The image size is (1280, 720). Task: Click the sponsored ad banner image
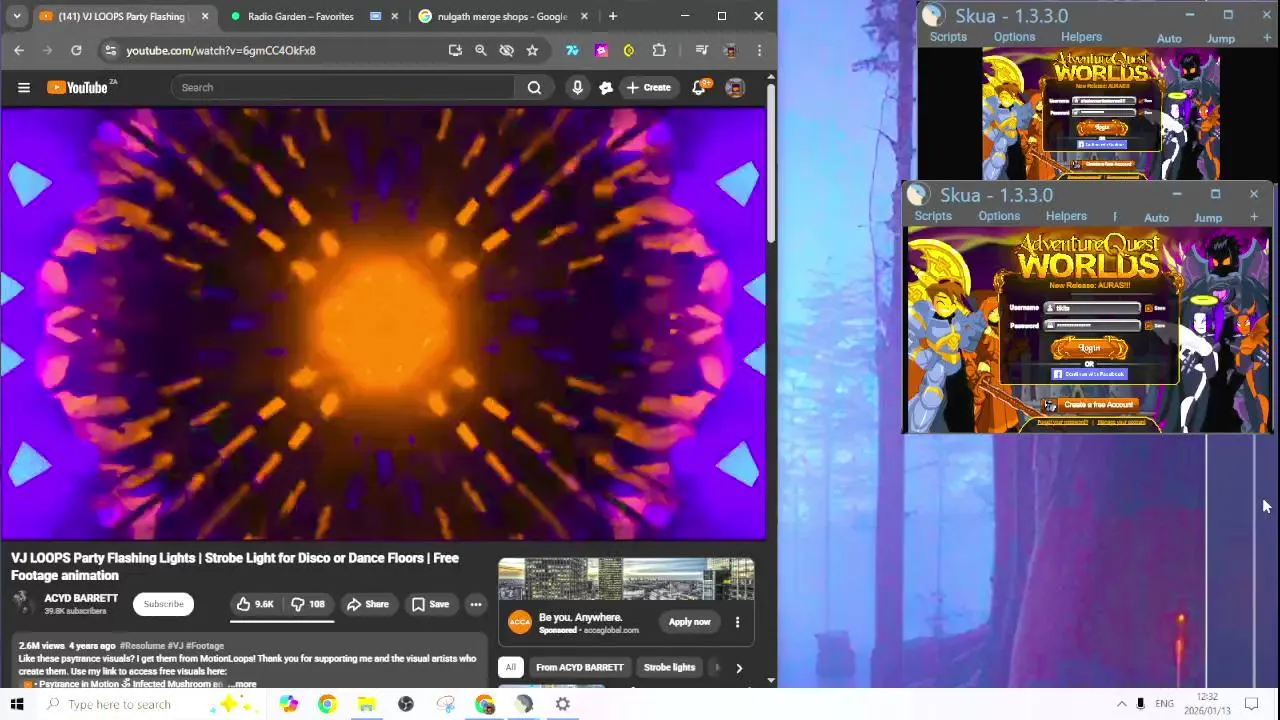tap(626, 580)
